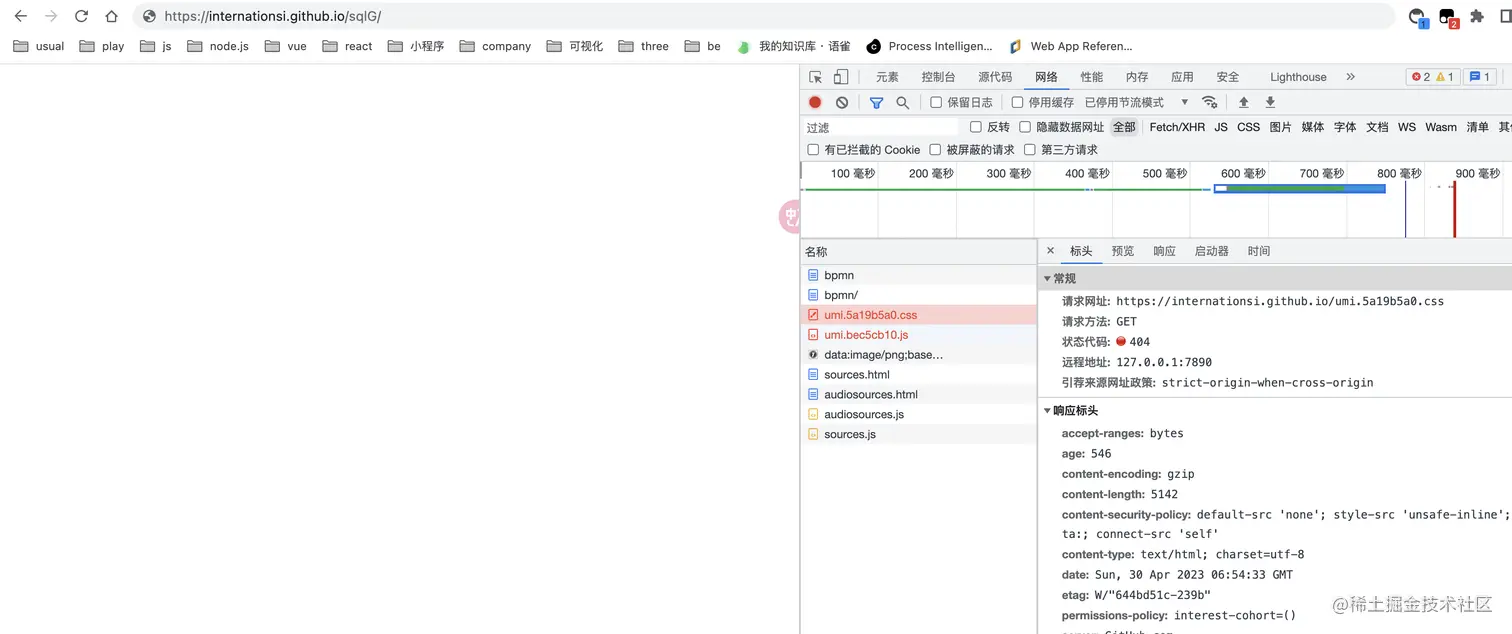Image resolution: width=1512 pixels, height=634 pixels.
Task: Open the 我的知识库·语雀 bookmark
Action: pos(794,46)
